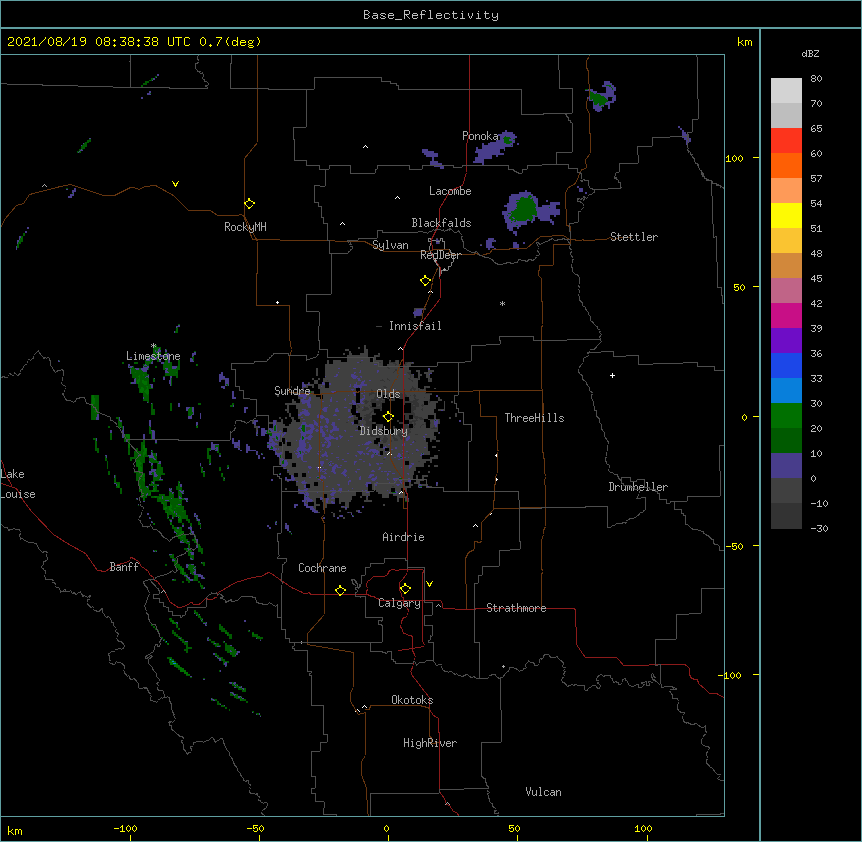Click the yellow V marker northeast of Calgary
Screen dimensions: 862x842
[429, 584]
